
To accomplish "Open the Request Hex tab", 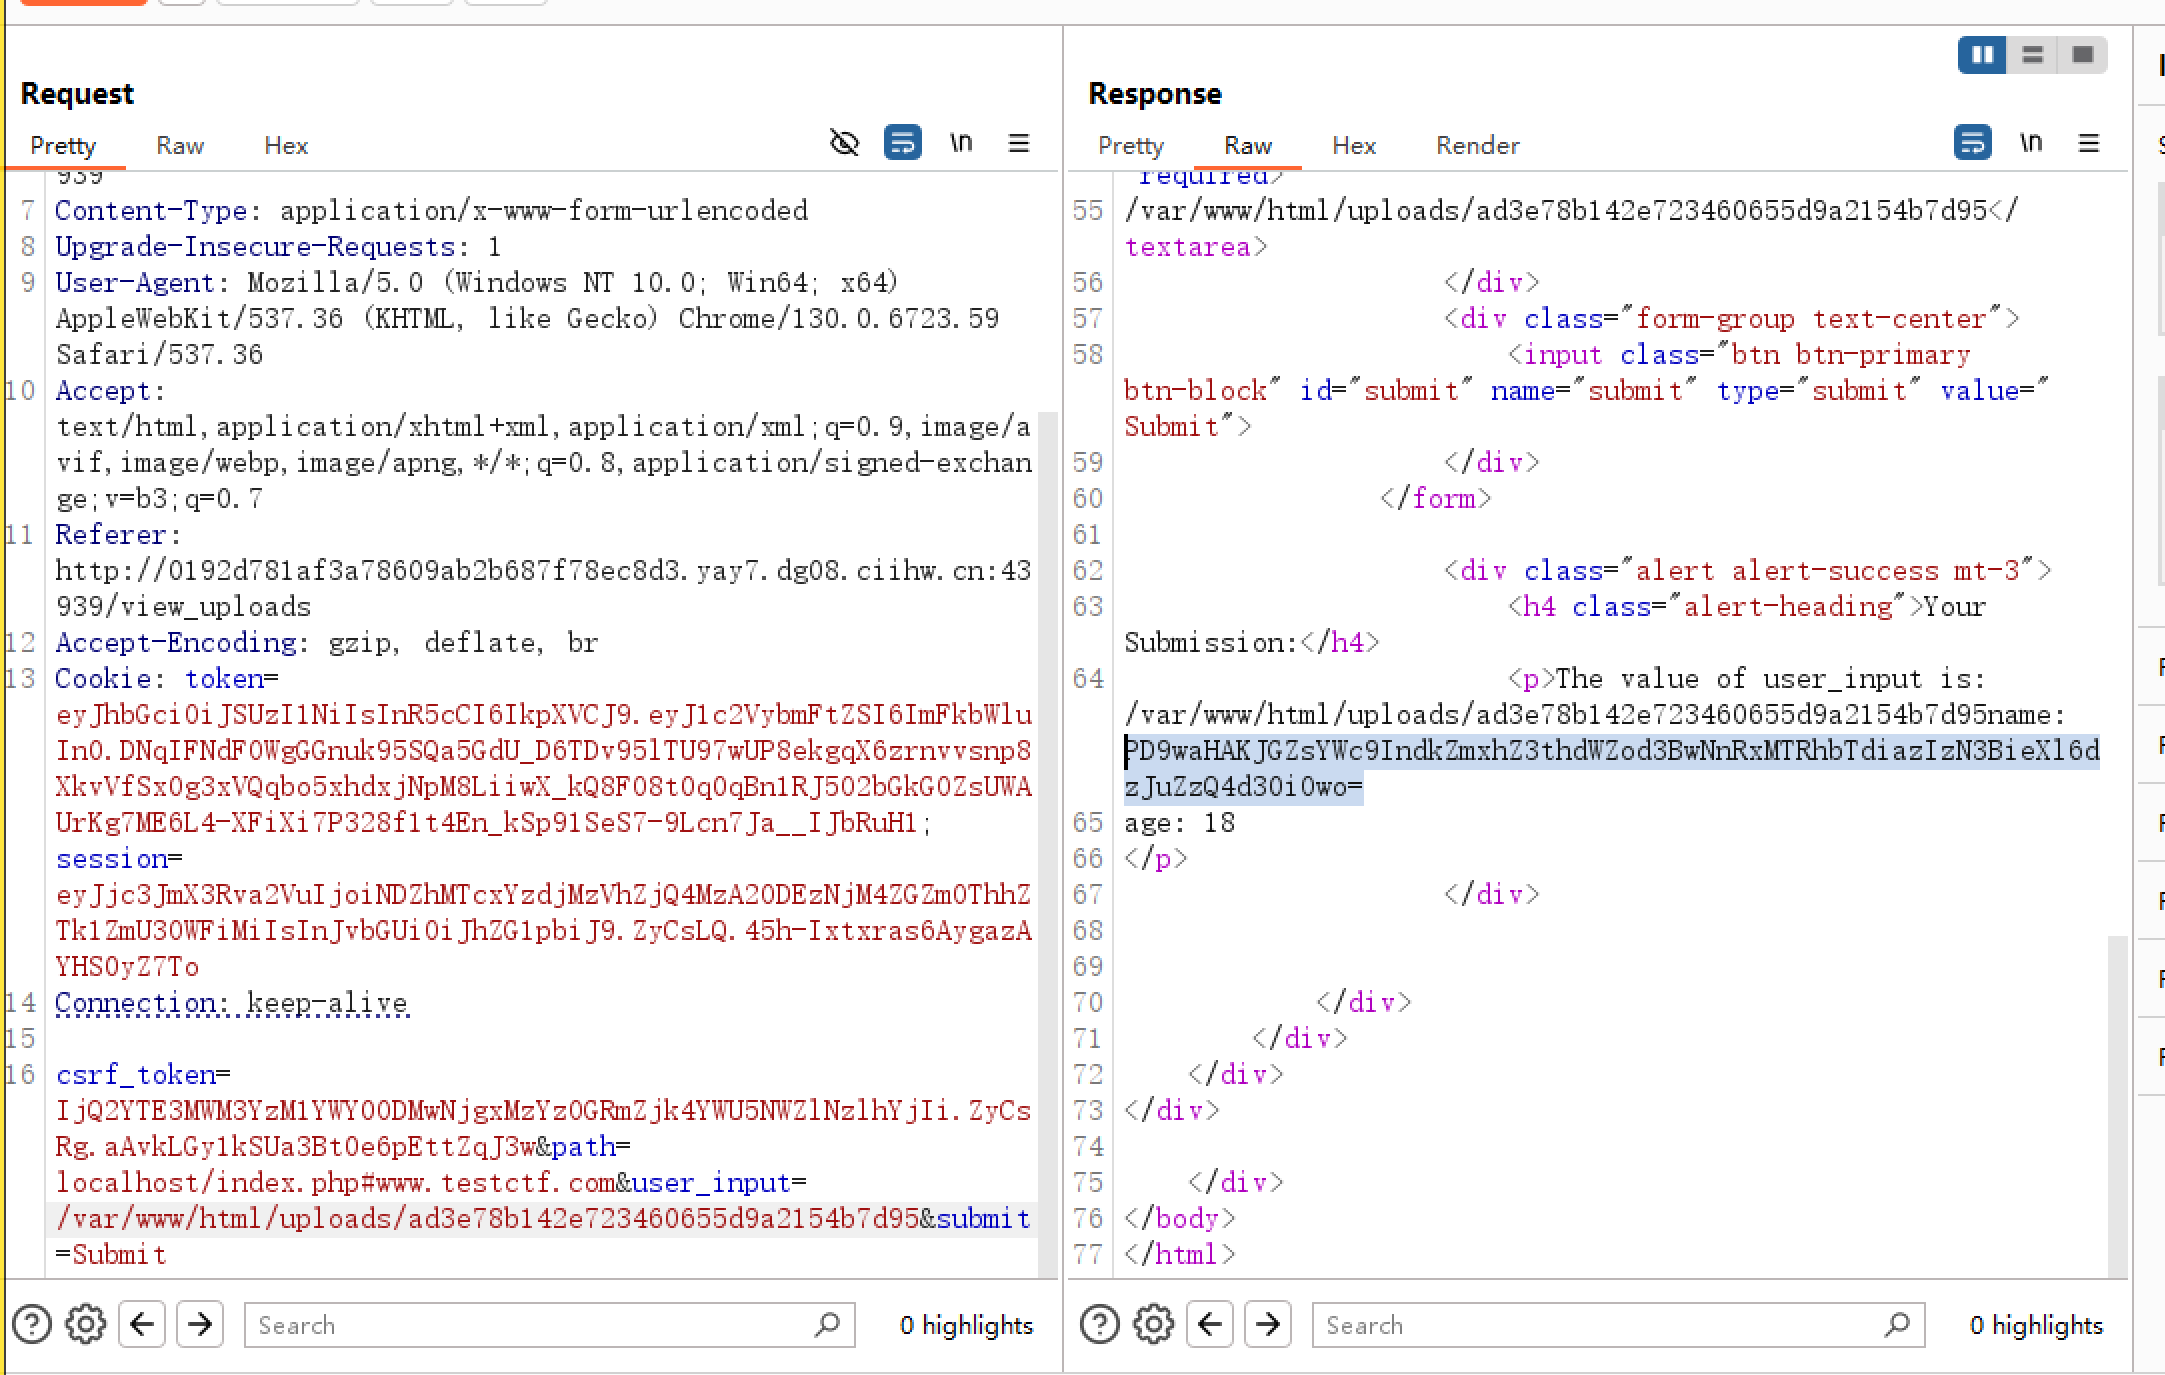I will point(286,146).
